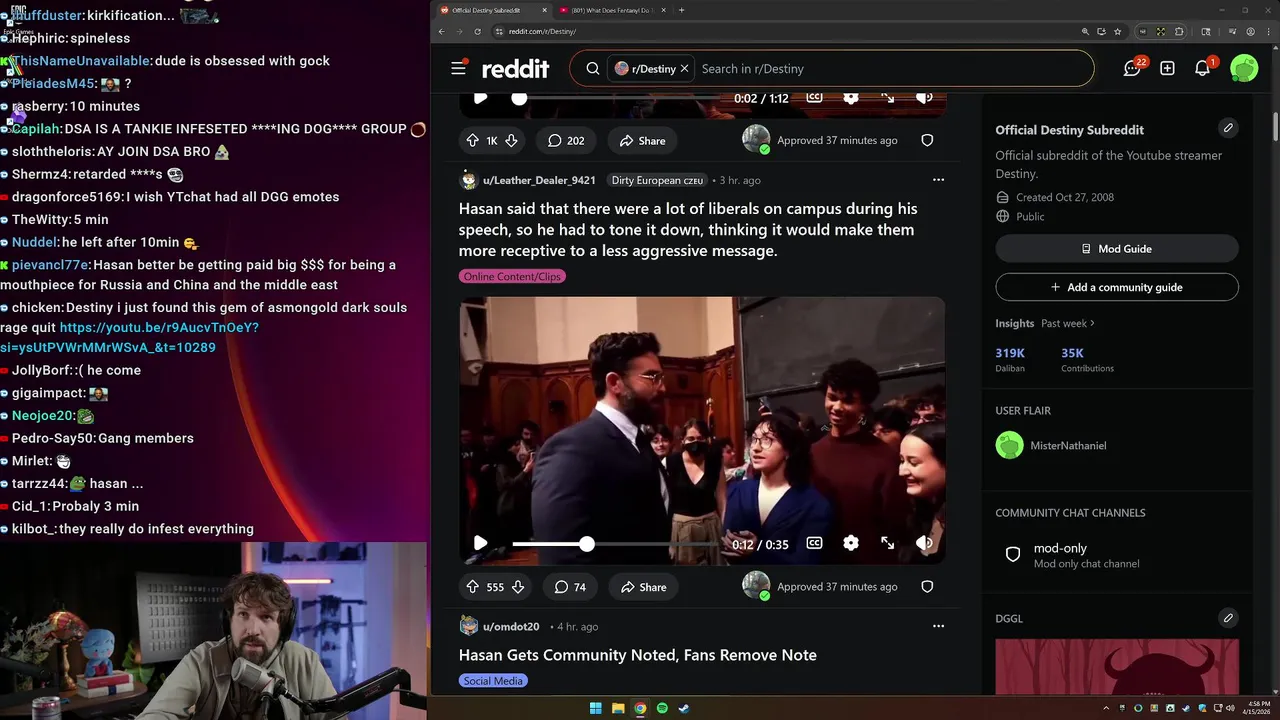Click the 'Dirty European' user flair

coord(657,180)
